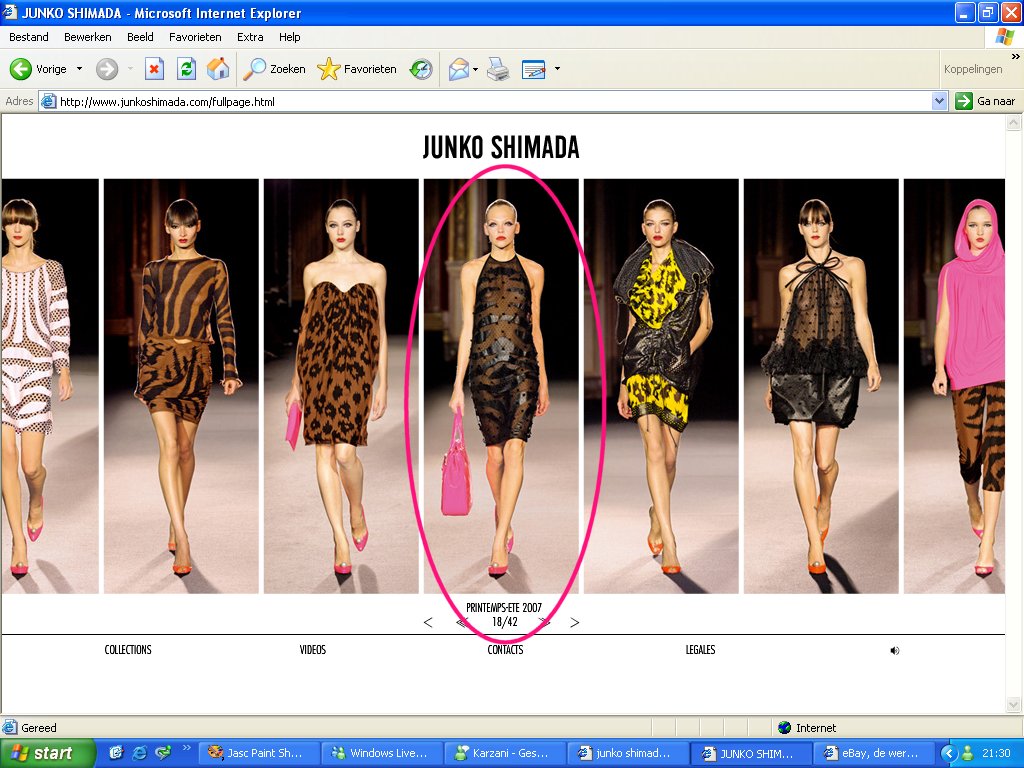Switch to lowercase junko shimad... taskbar button
The width and height of the screenshot is (1024, 768).
628,753
